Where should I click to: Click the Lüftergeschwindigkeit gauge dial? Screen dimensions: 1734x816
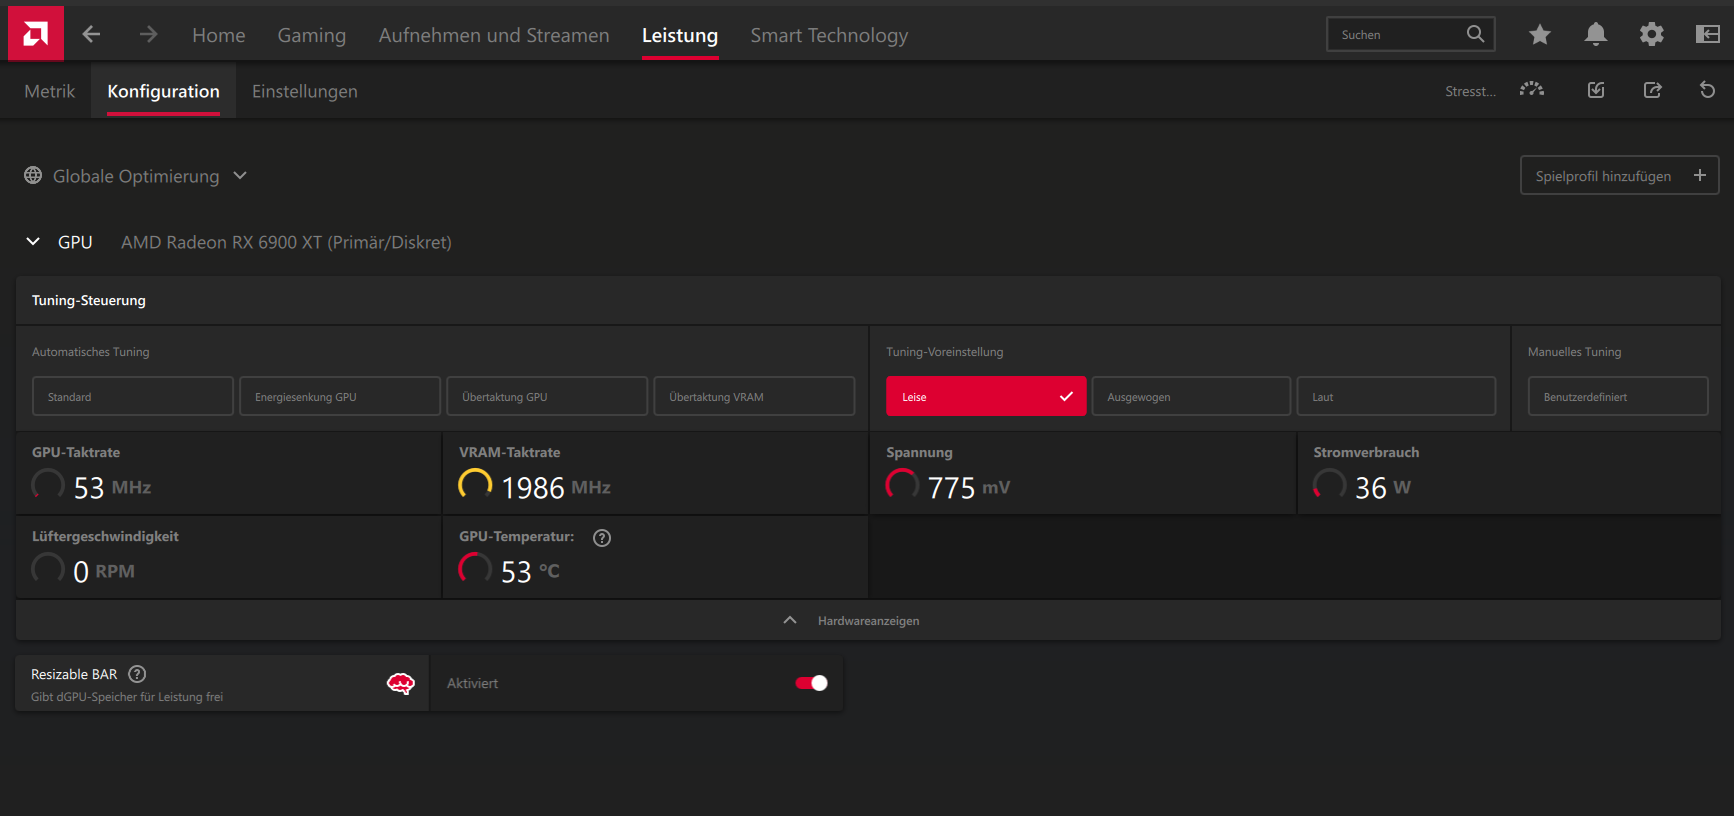click(48, 569)
